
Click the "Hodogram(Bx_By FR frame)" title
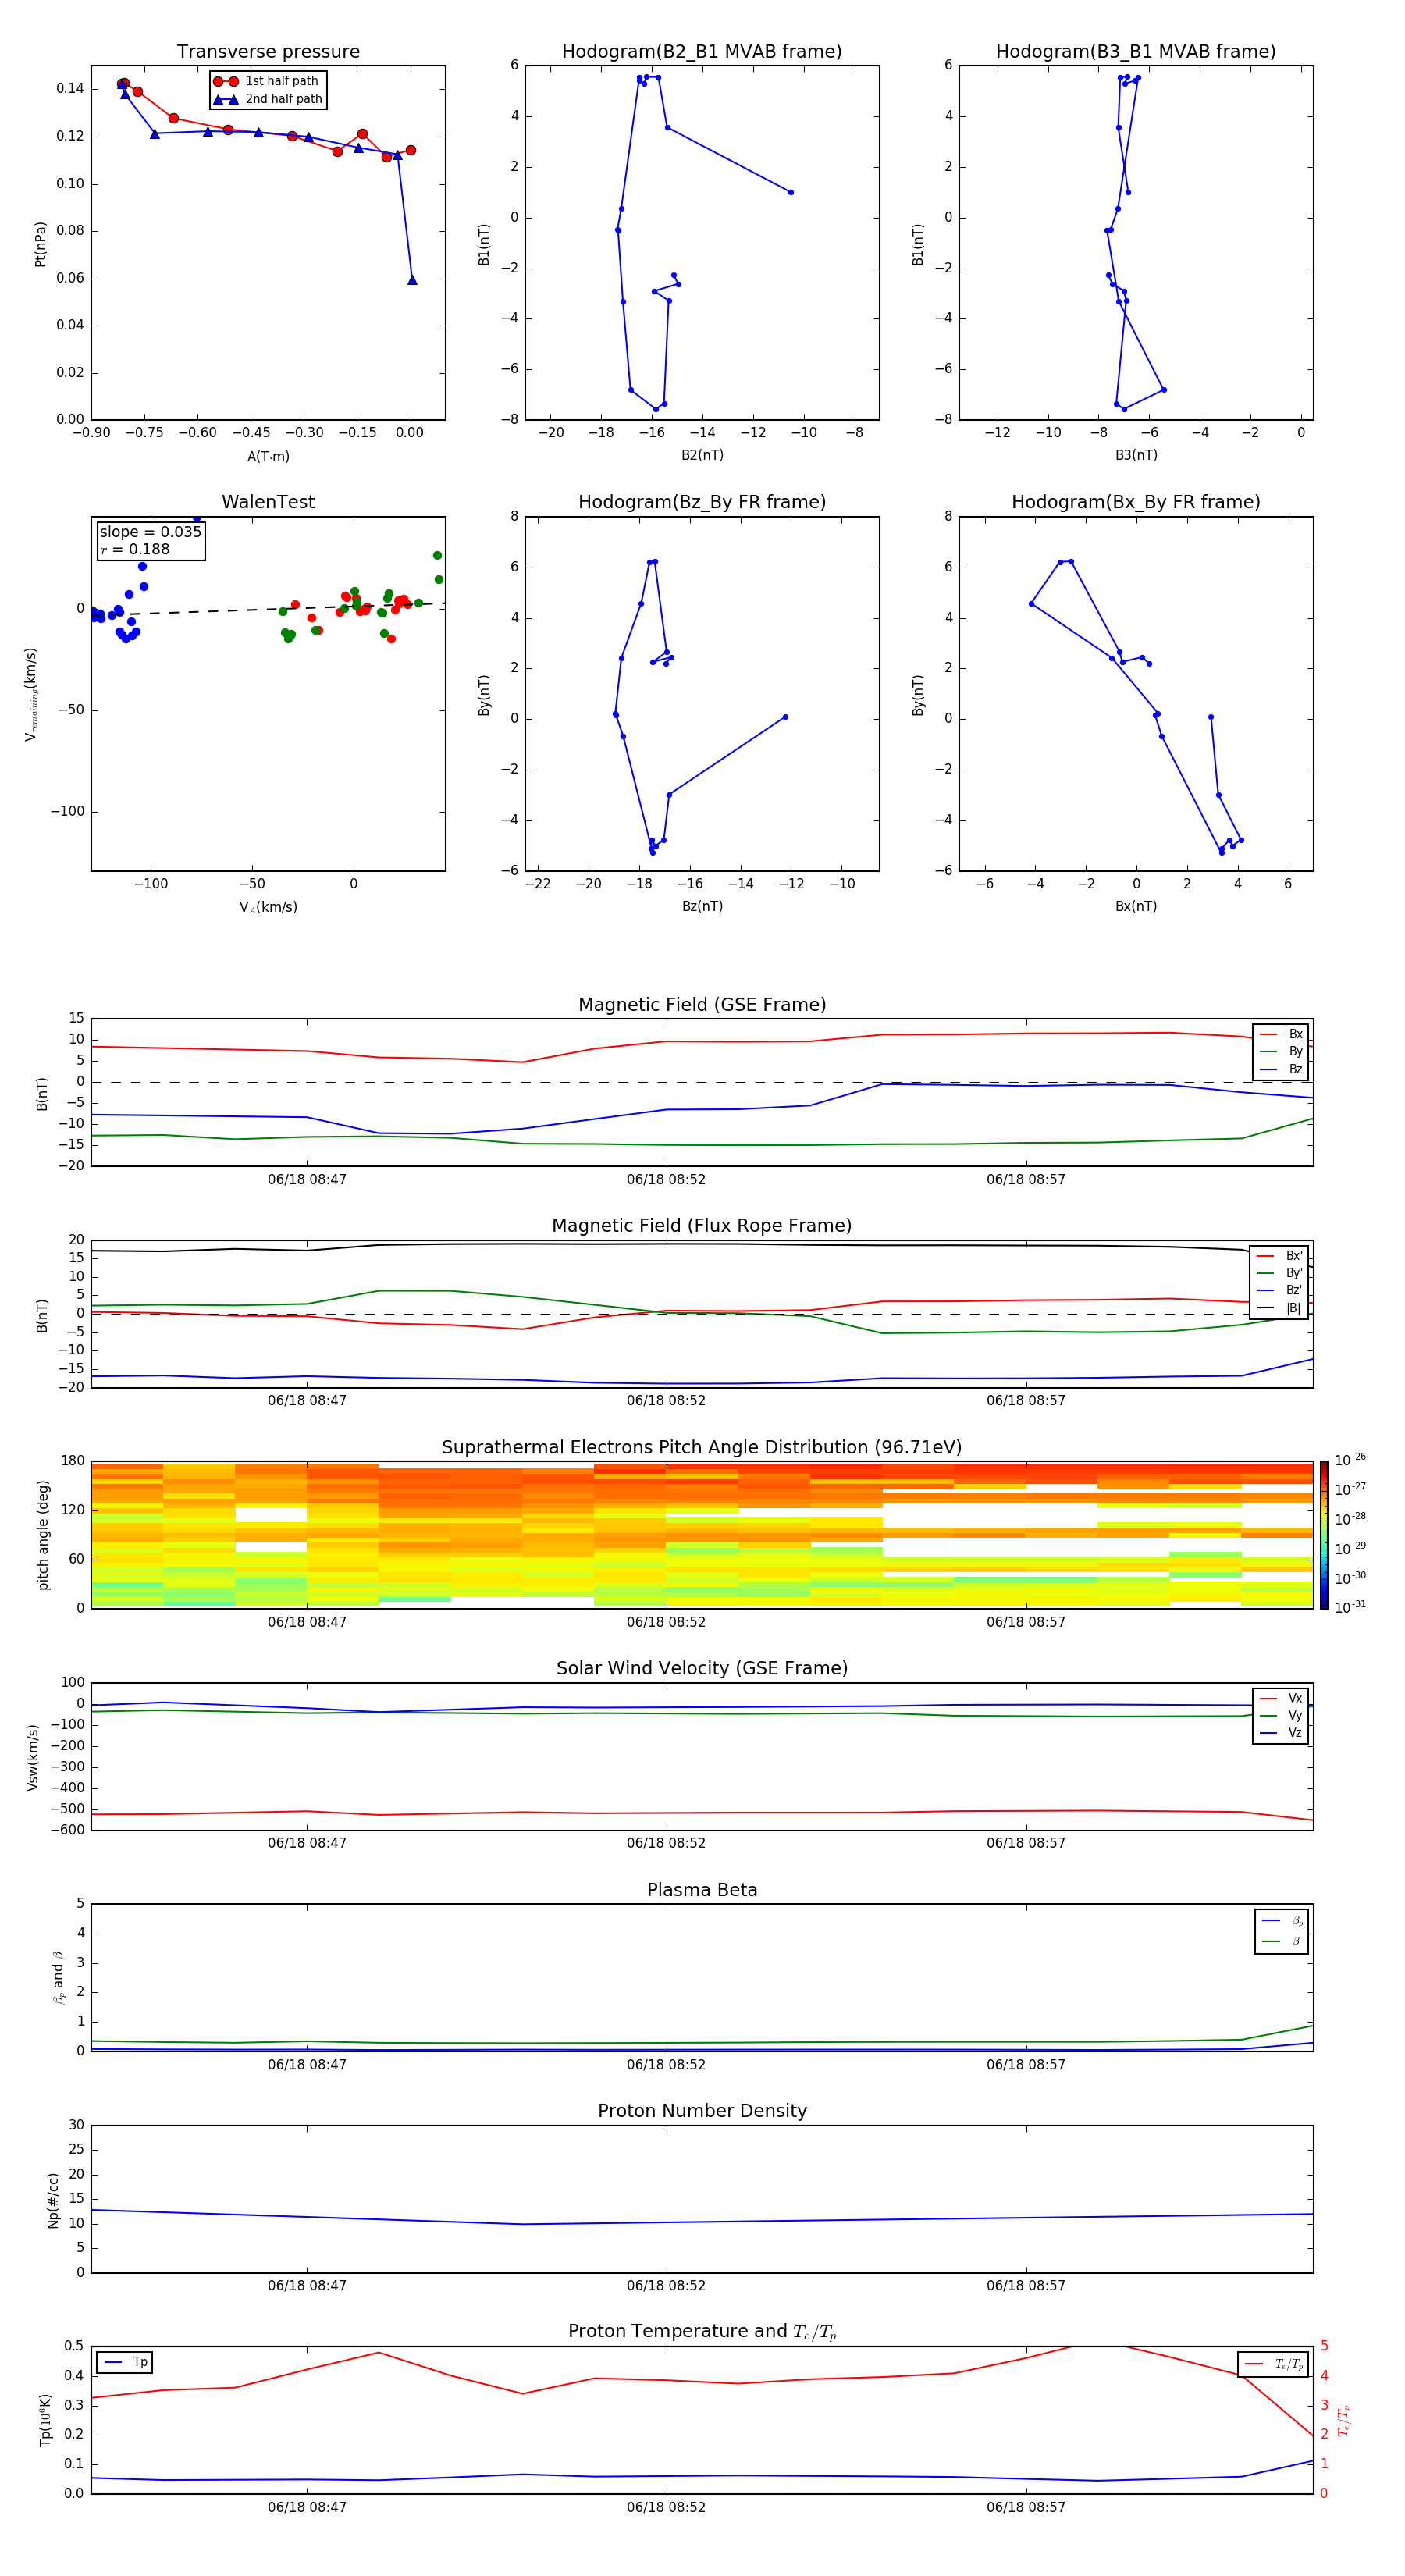[1136, 502]
